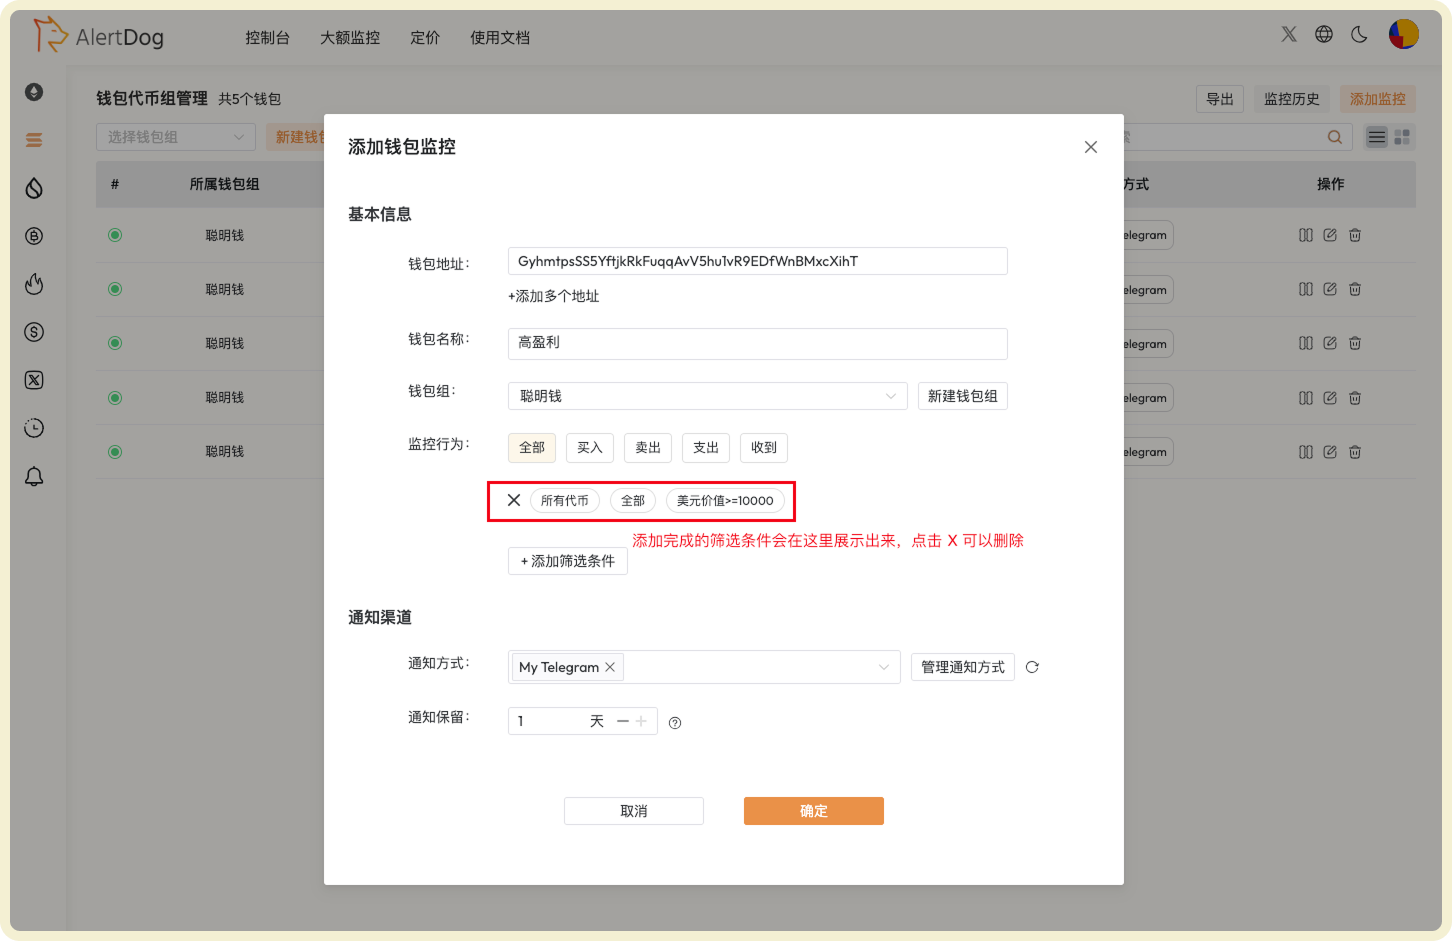This screenshot has height=941, width=1452.
Task: Open the X (Twitter) monitoring sidebar icon
Action: coord(34,380)
